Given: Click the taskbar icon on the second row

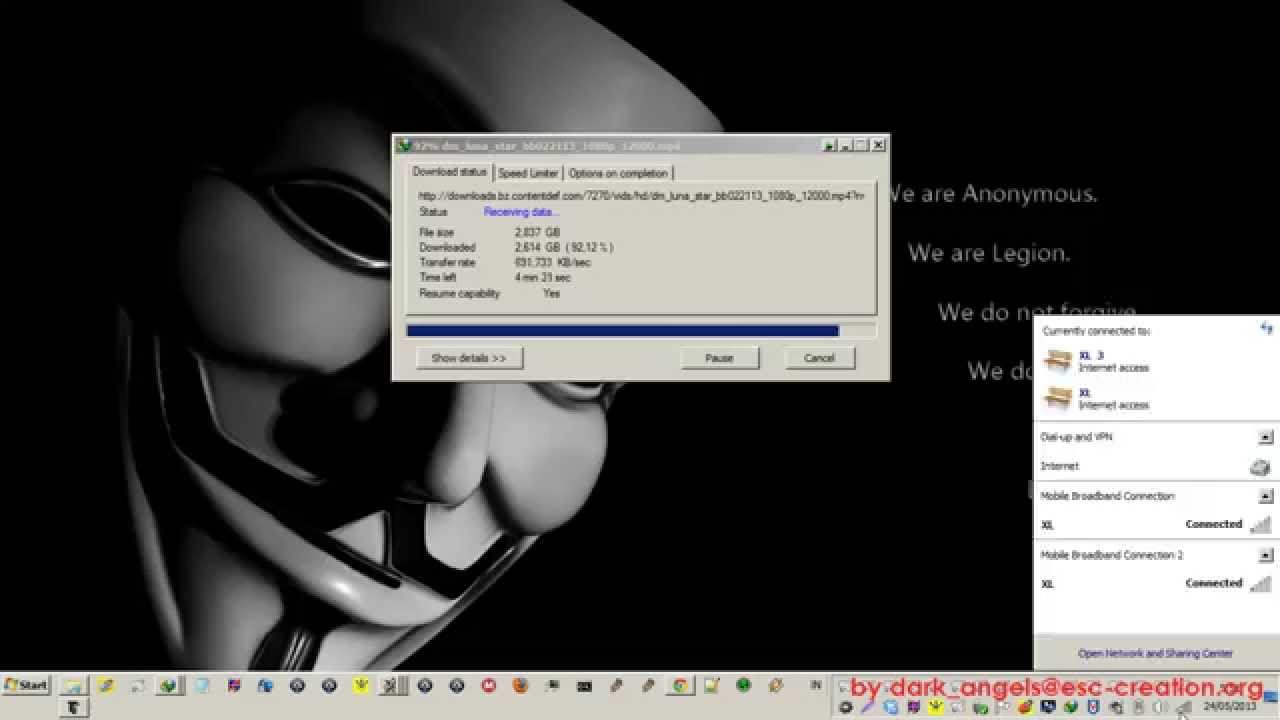Looking at the screenshot, I should (74, 708).
